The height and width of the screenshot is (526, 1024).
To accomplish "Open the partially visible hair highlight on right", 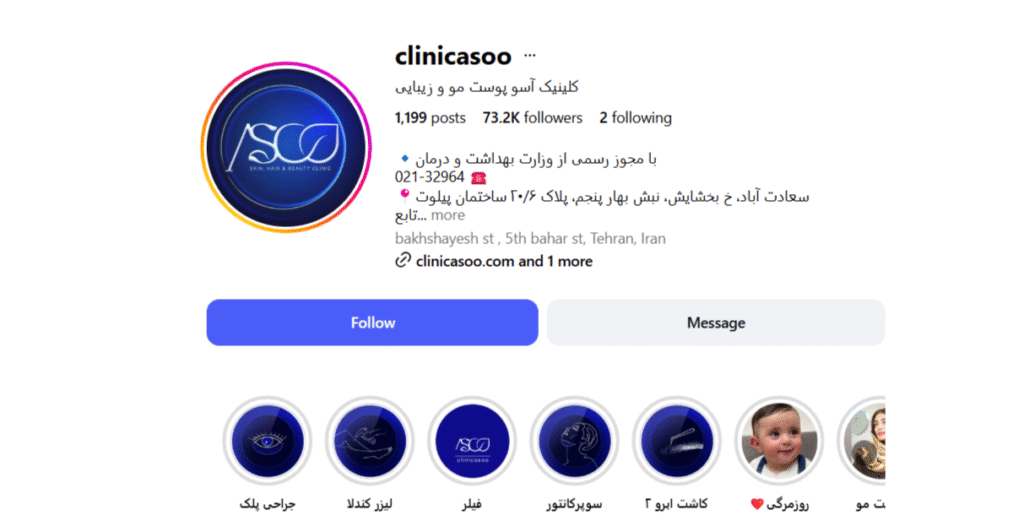I will pos(863,440).
